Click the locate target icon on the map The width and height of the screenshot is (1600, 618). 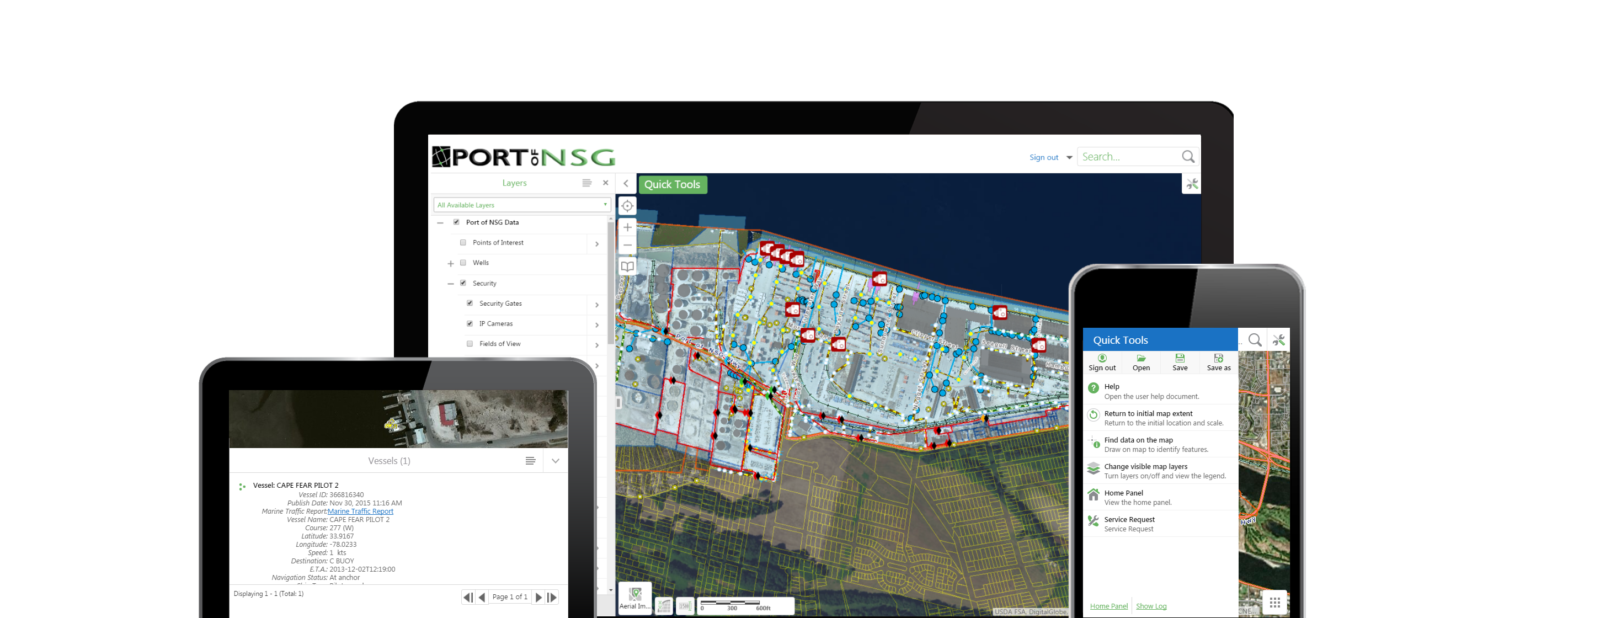[x=627, y=206]
